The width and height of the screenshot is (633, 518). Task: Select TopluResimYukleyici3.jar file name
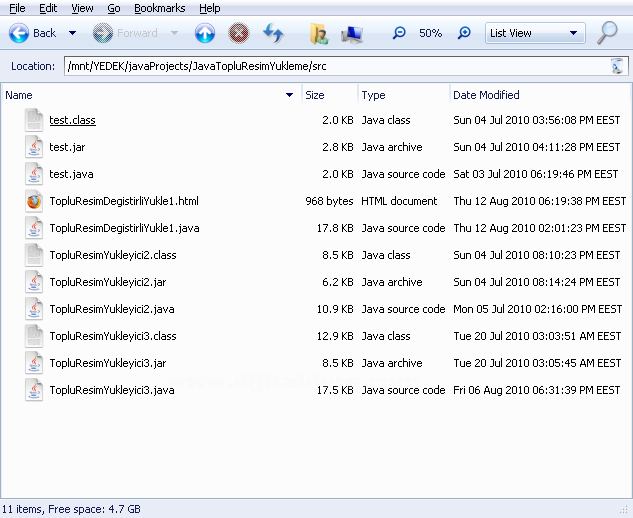pyautogui.click(x=108, y=364)
